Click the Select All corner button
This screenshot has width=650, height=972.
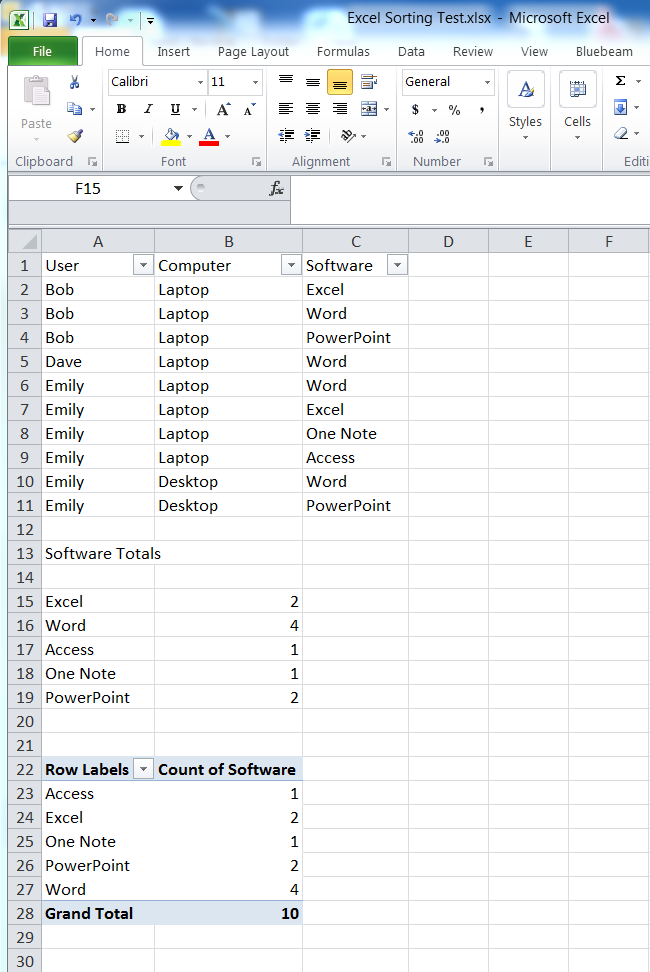[25, 241]
